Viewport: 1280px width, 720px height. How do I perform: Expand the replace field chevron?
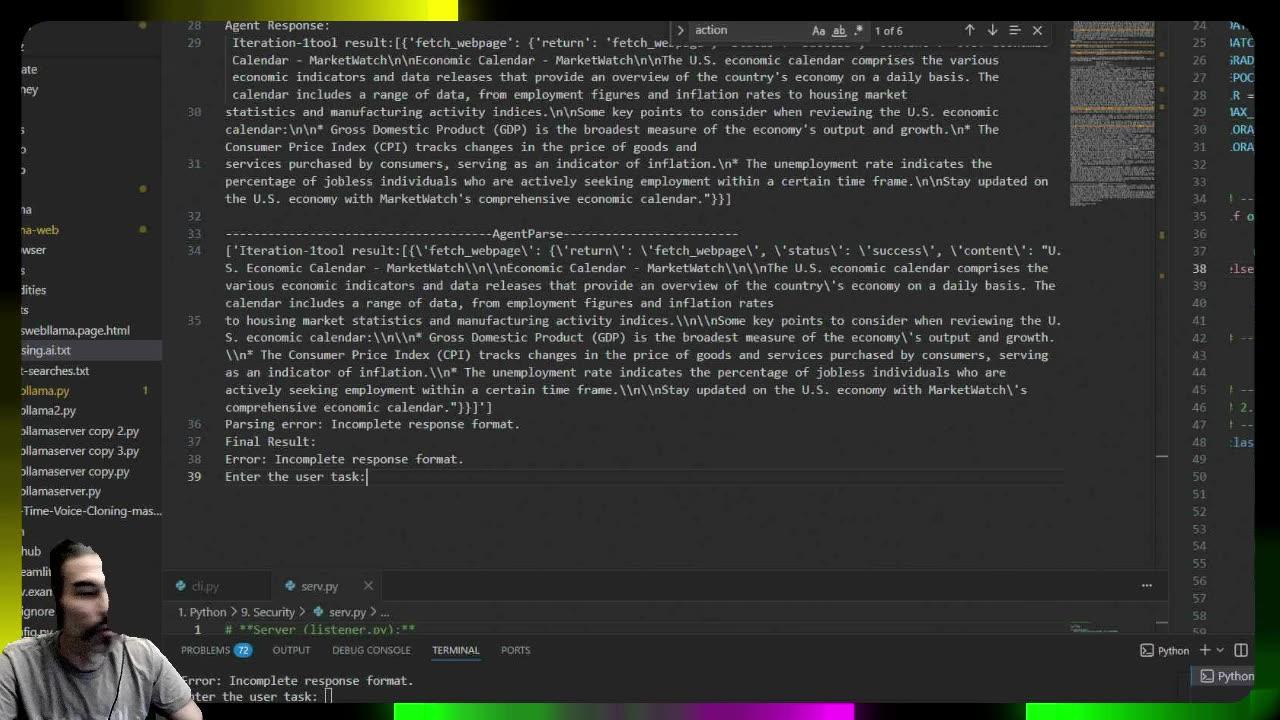[x=680, y=31]
